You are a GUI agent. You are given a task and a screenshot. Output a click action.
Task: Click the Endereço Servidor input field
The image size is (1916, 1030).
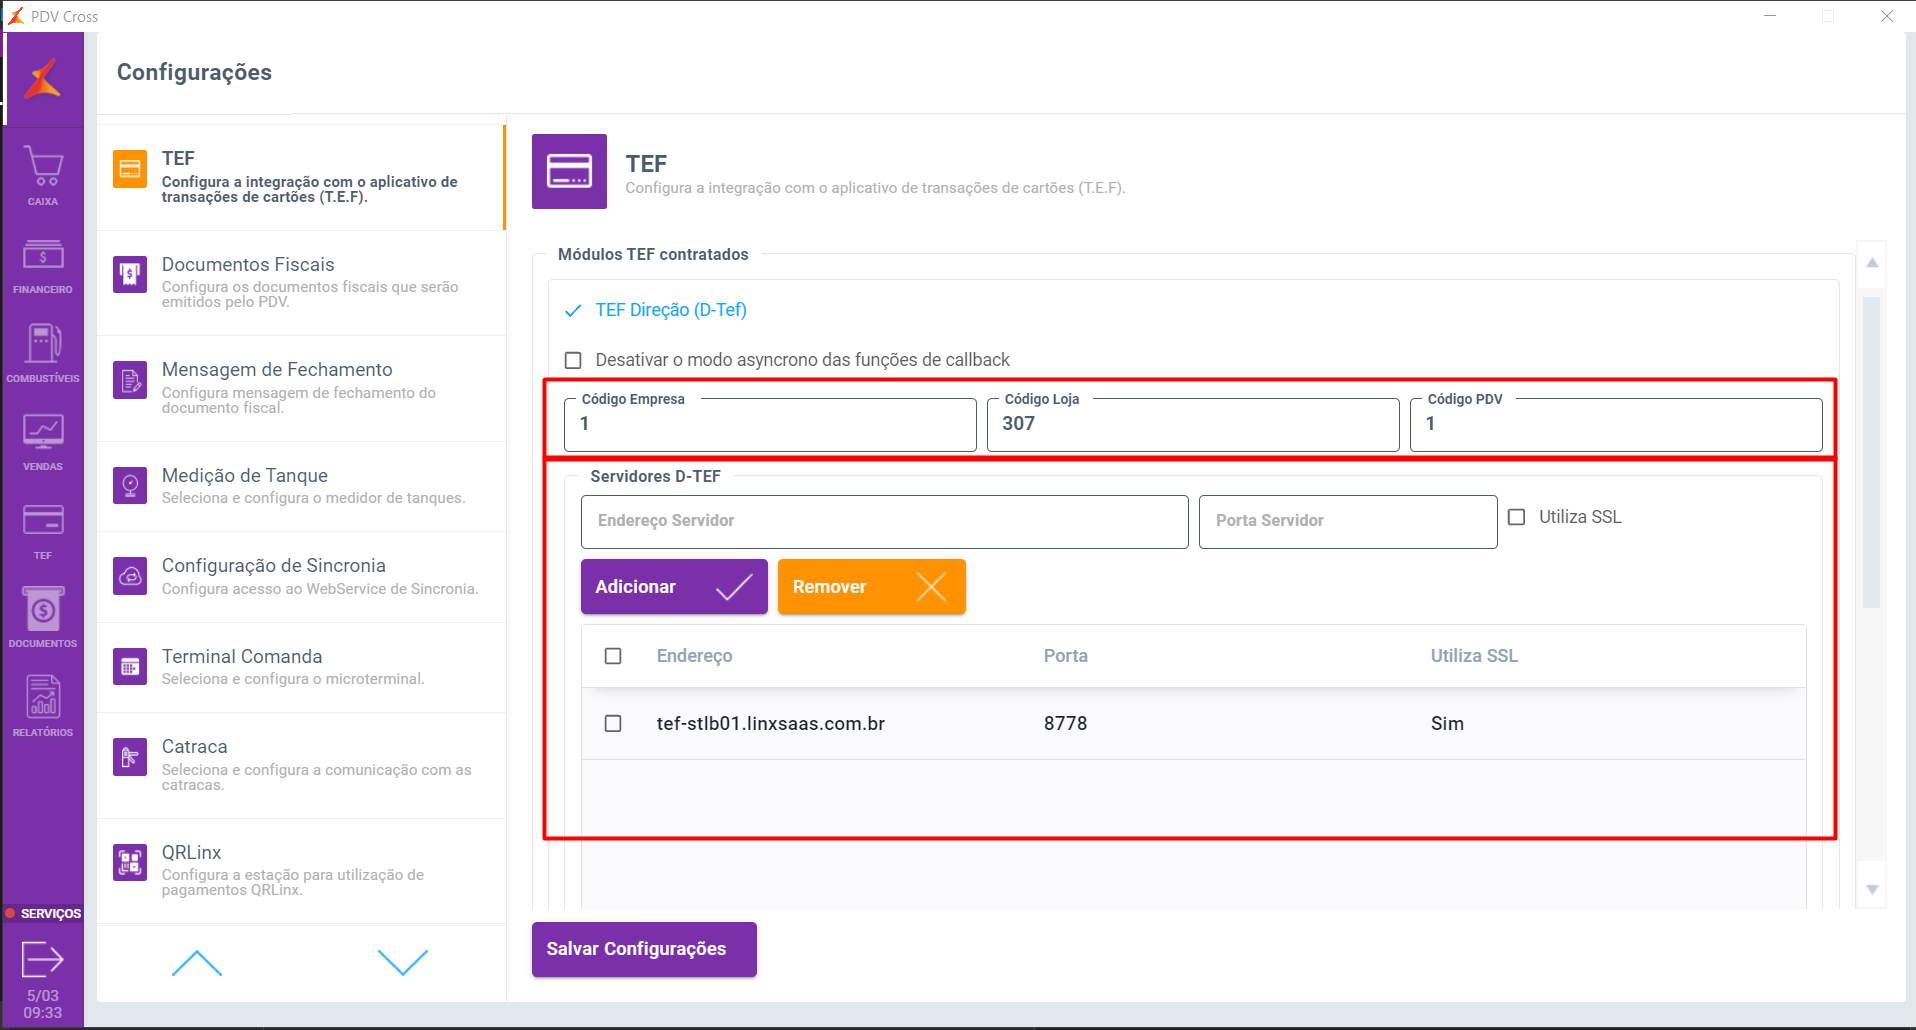tap(885, 522)
